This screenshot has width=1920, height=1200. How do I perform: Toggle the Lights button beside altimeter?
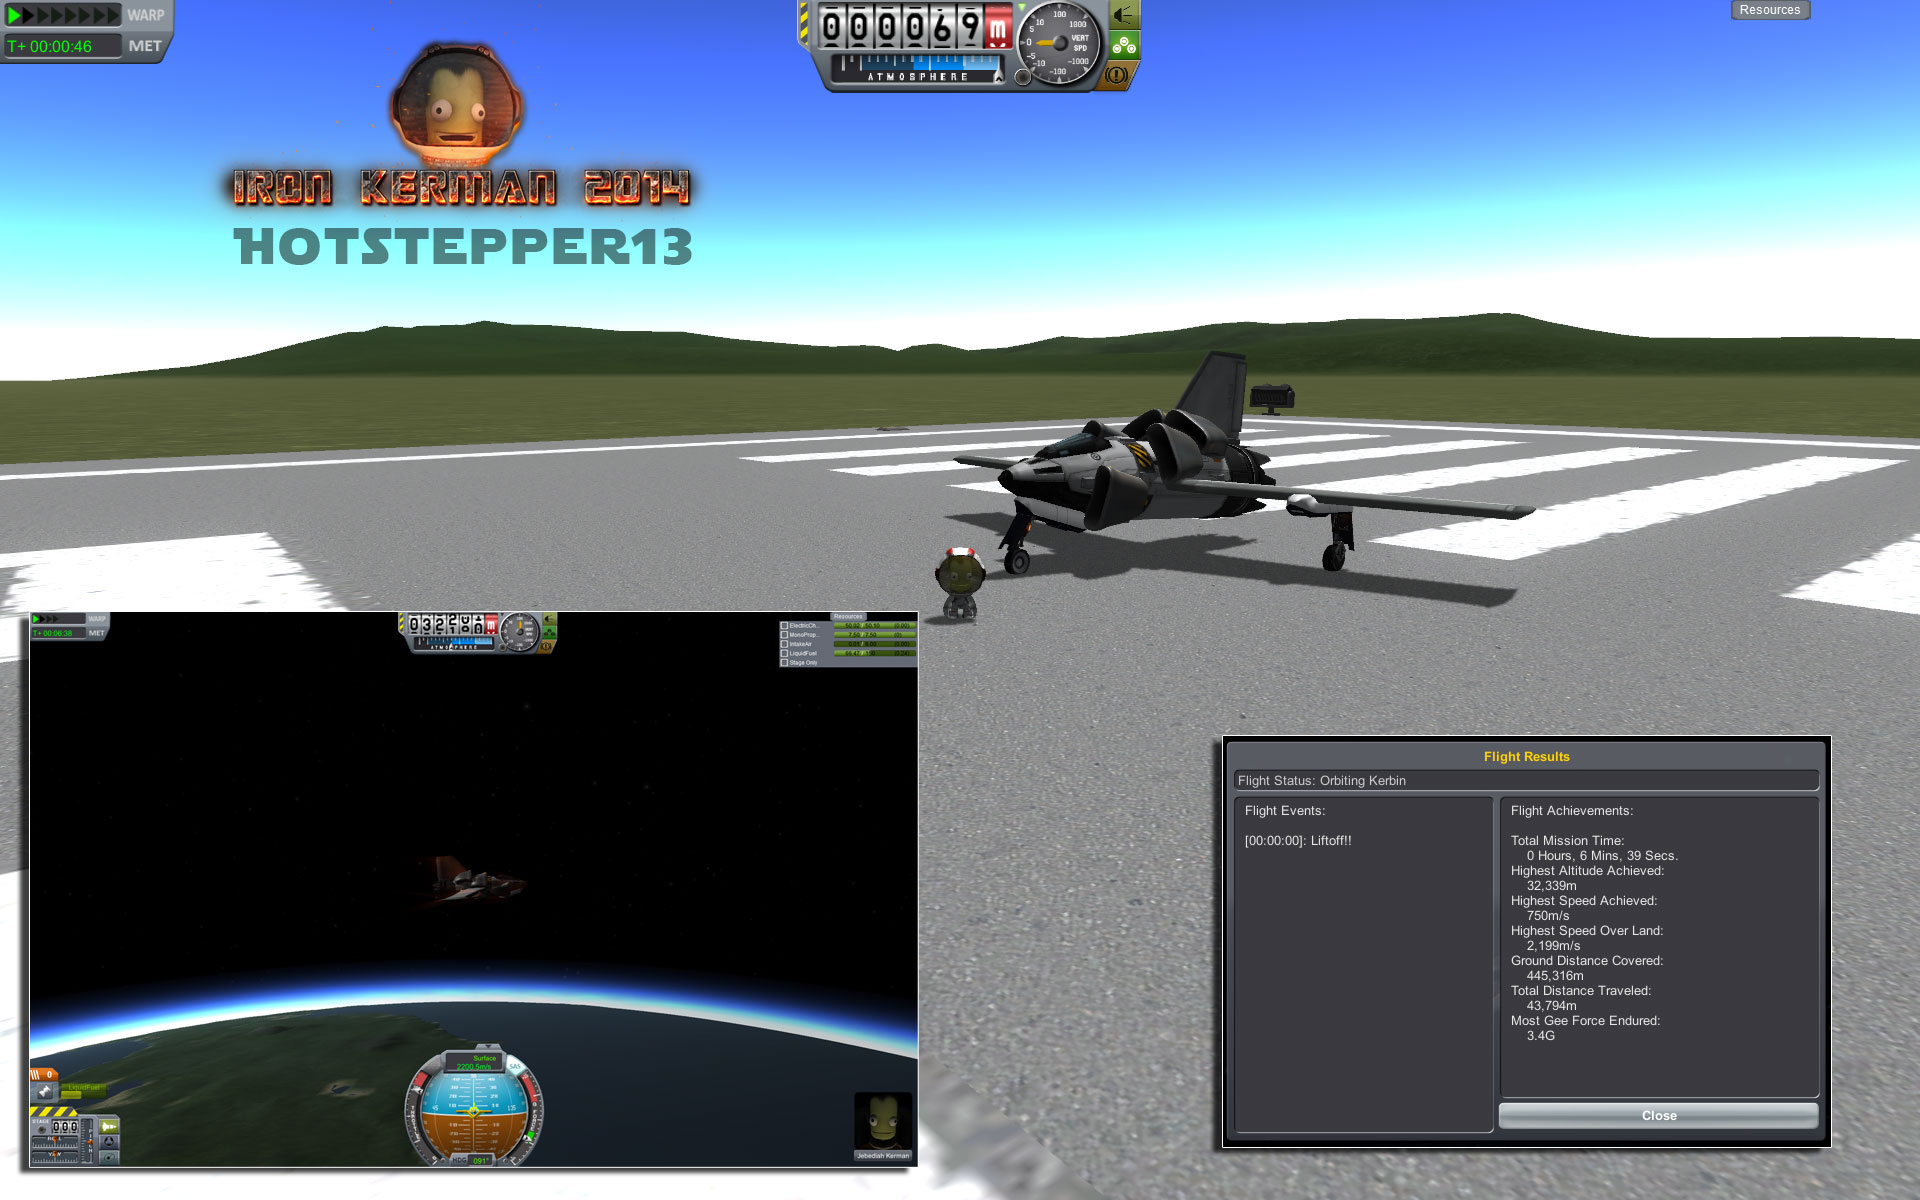tap(1124, 15)
